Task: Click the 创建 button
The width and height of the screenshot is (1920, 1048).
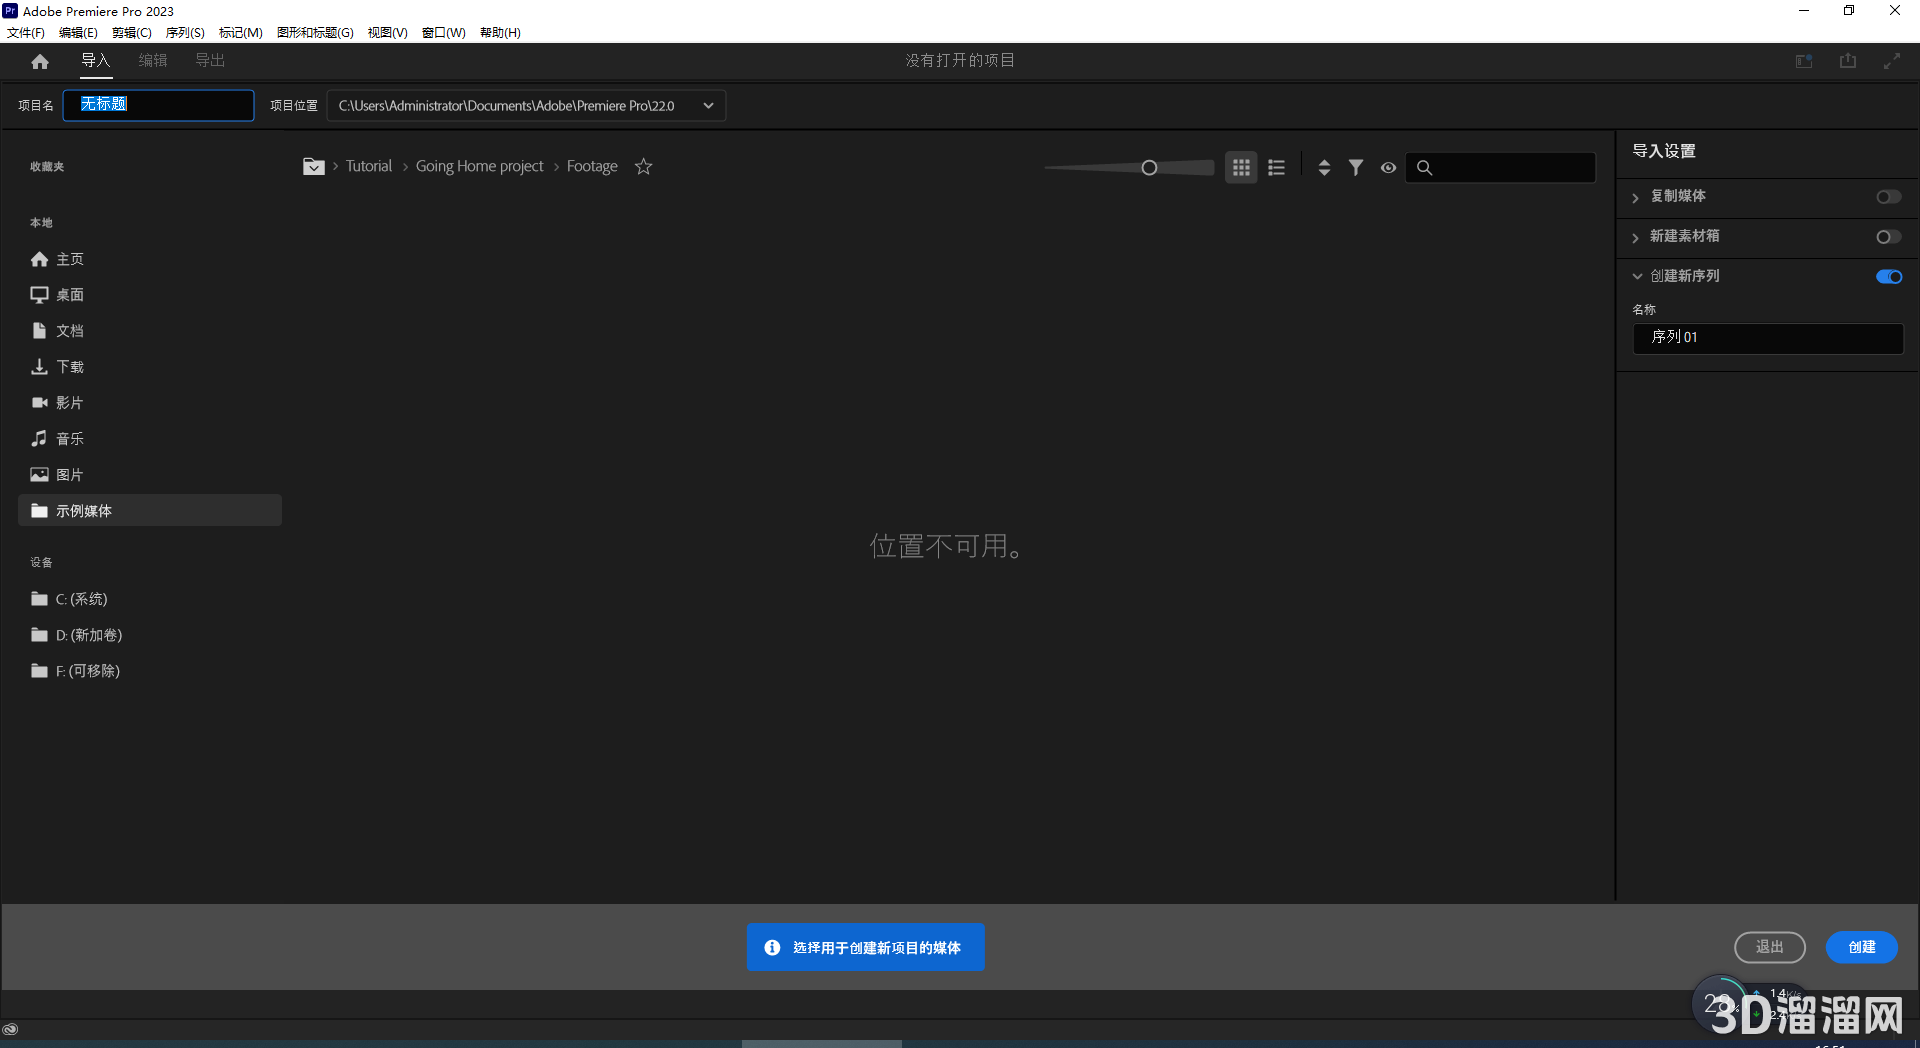Action: (x=1861, y=947)
